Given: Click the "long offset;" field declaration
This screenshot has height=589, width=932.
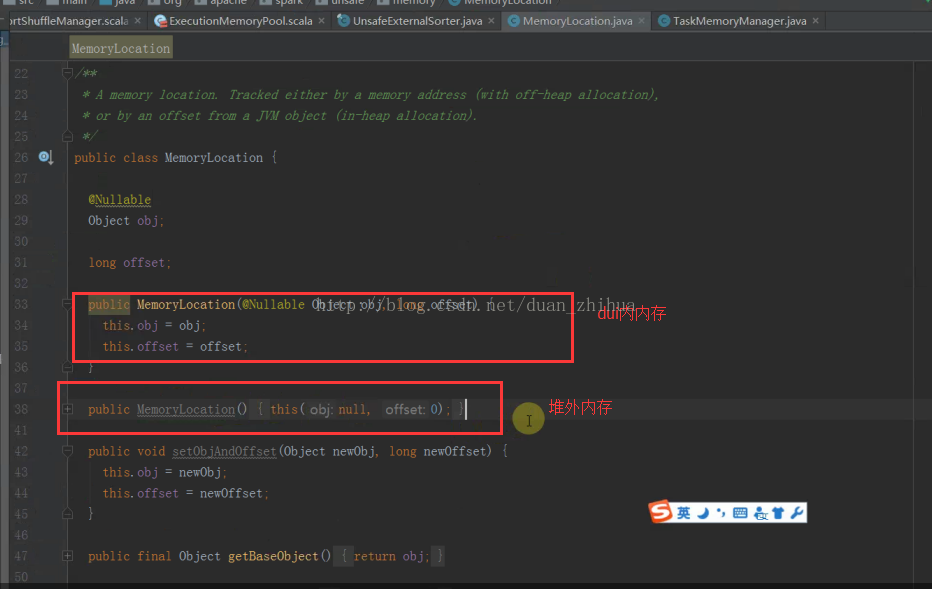Looking at the screenshot, I should (x=130, y=263).
